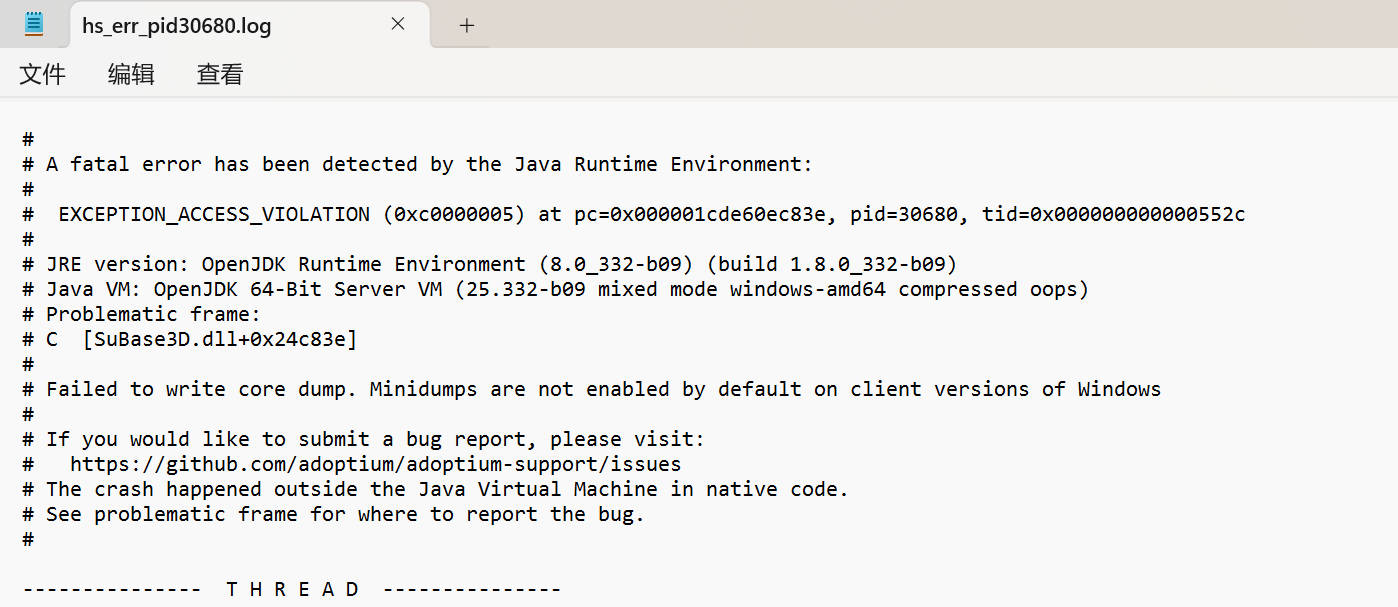Click the 'Problematic frame:' line
The height and width of the screenshot is (607, 1398).
tap(141, 314)
